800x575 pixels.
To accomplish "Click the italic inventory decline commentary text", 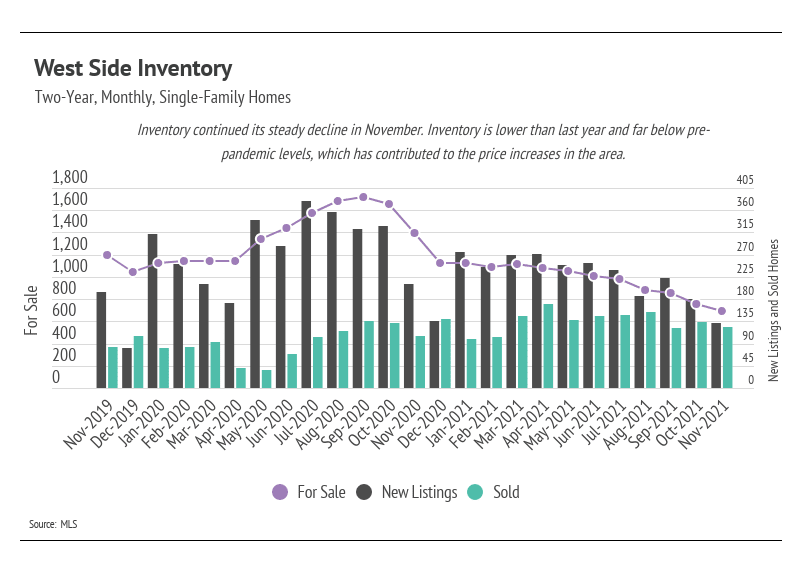I will pyautogui.click(x=423, y=141).
